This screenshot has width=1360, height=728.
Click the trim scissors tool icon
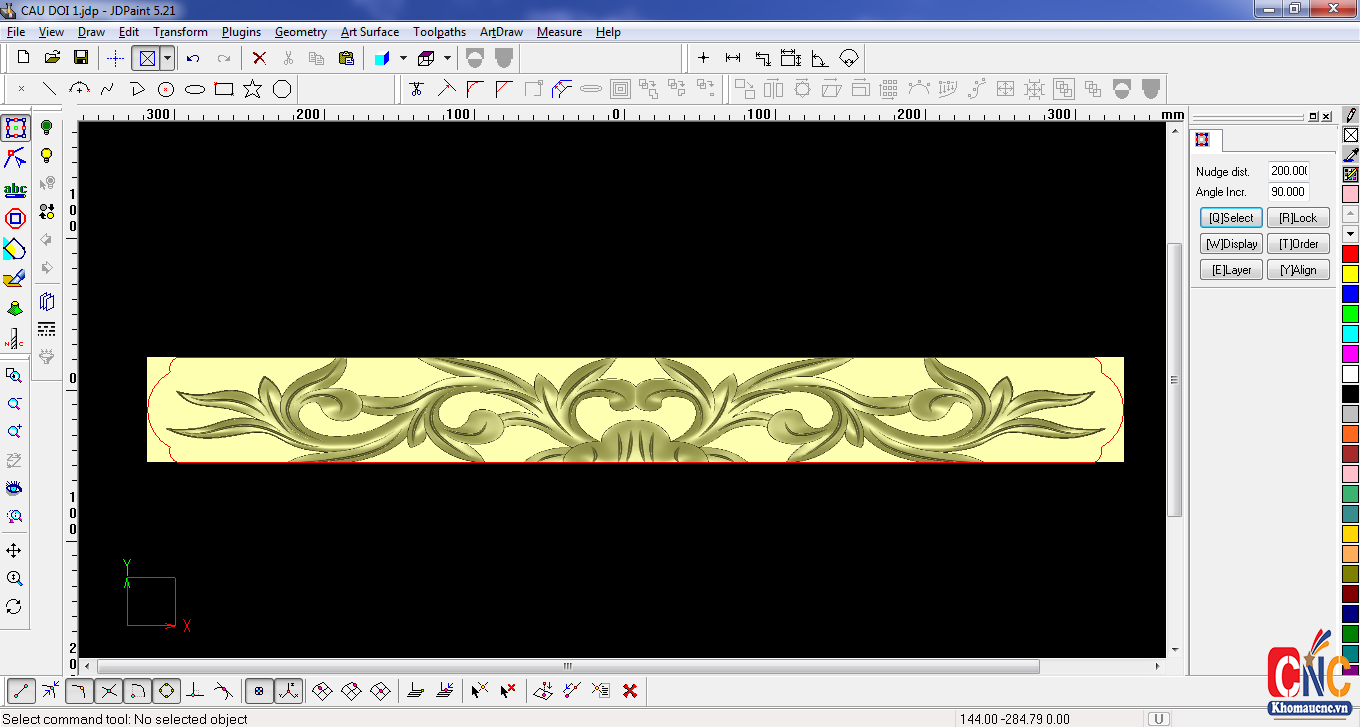click(417, 89)
